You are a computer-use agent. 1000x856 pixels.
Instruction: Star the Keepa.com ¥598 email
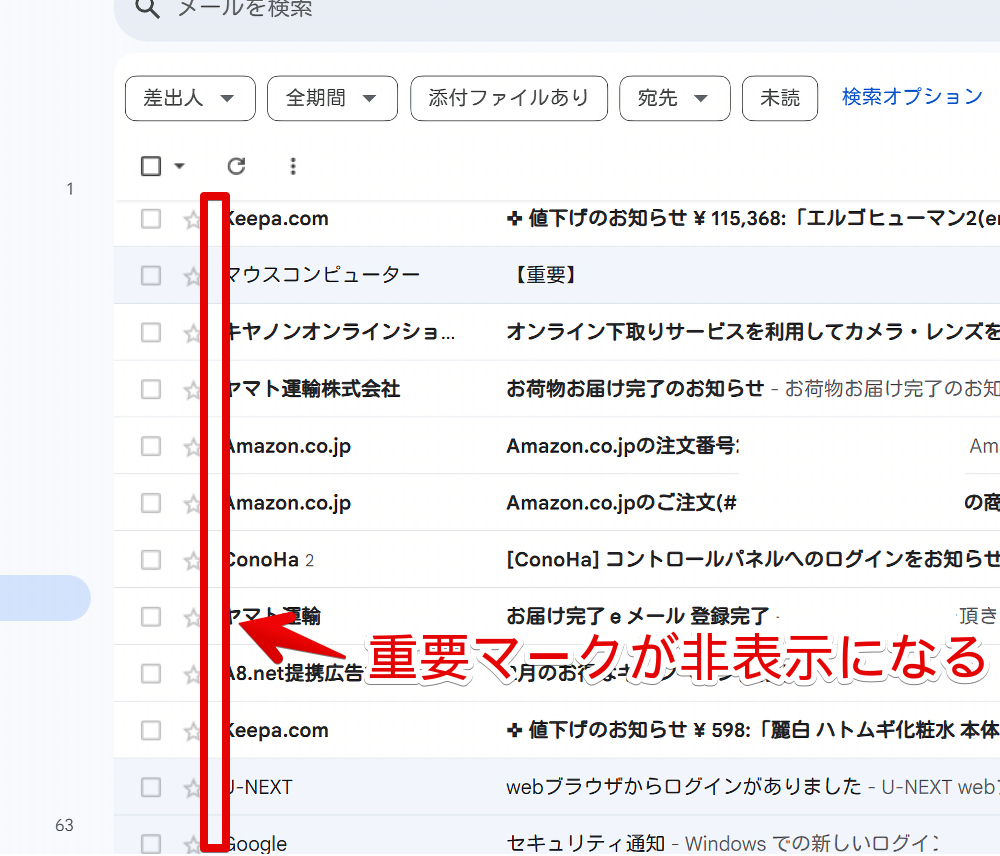click(x=192, y=732)
